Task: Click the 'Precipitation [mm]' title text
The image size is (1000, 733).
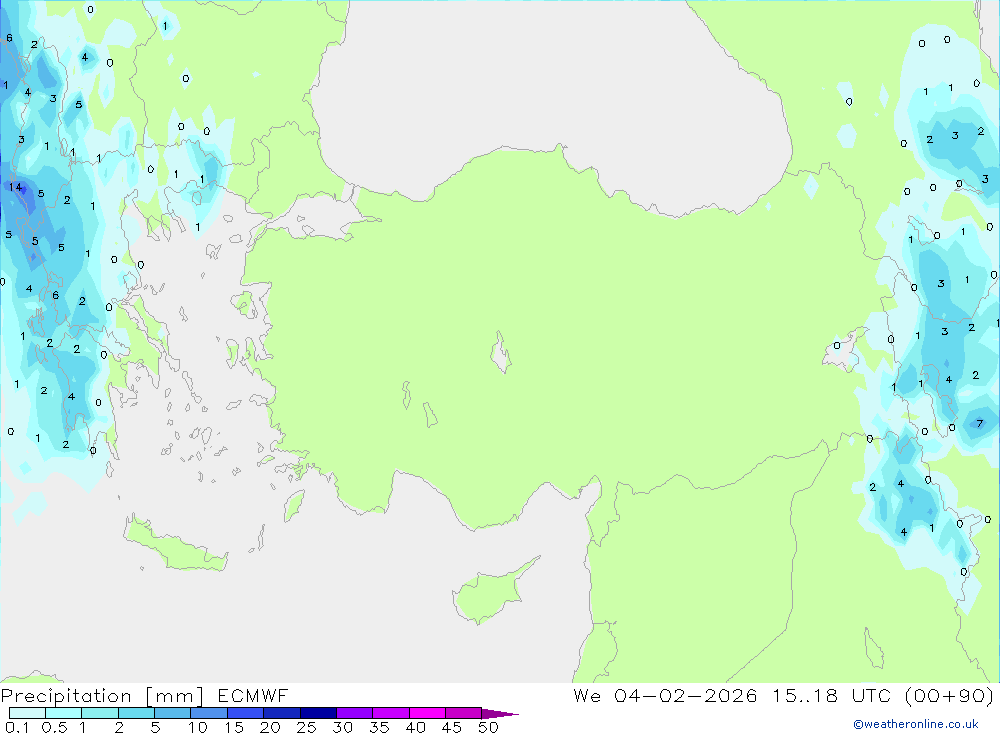Action: 103,696
